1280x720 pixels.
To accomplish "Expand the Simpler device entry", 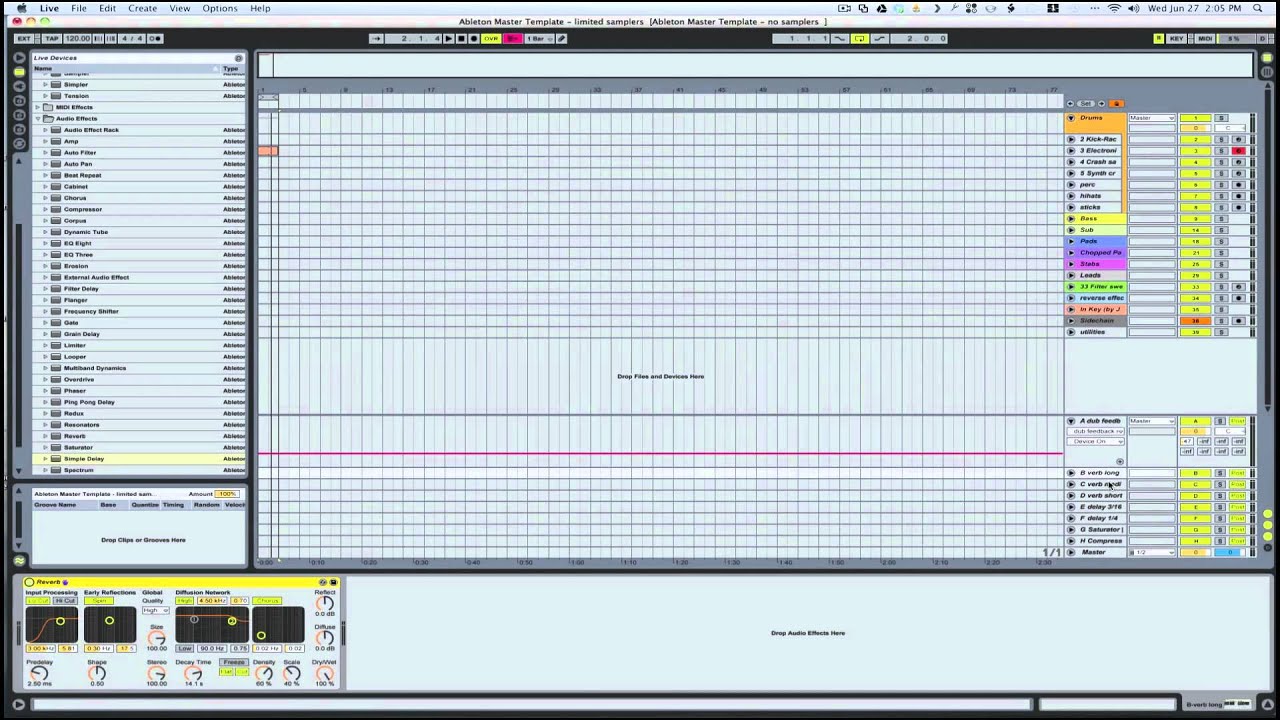I will coord(46,84).
